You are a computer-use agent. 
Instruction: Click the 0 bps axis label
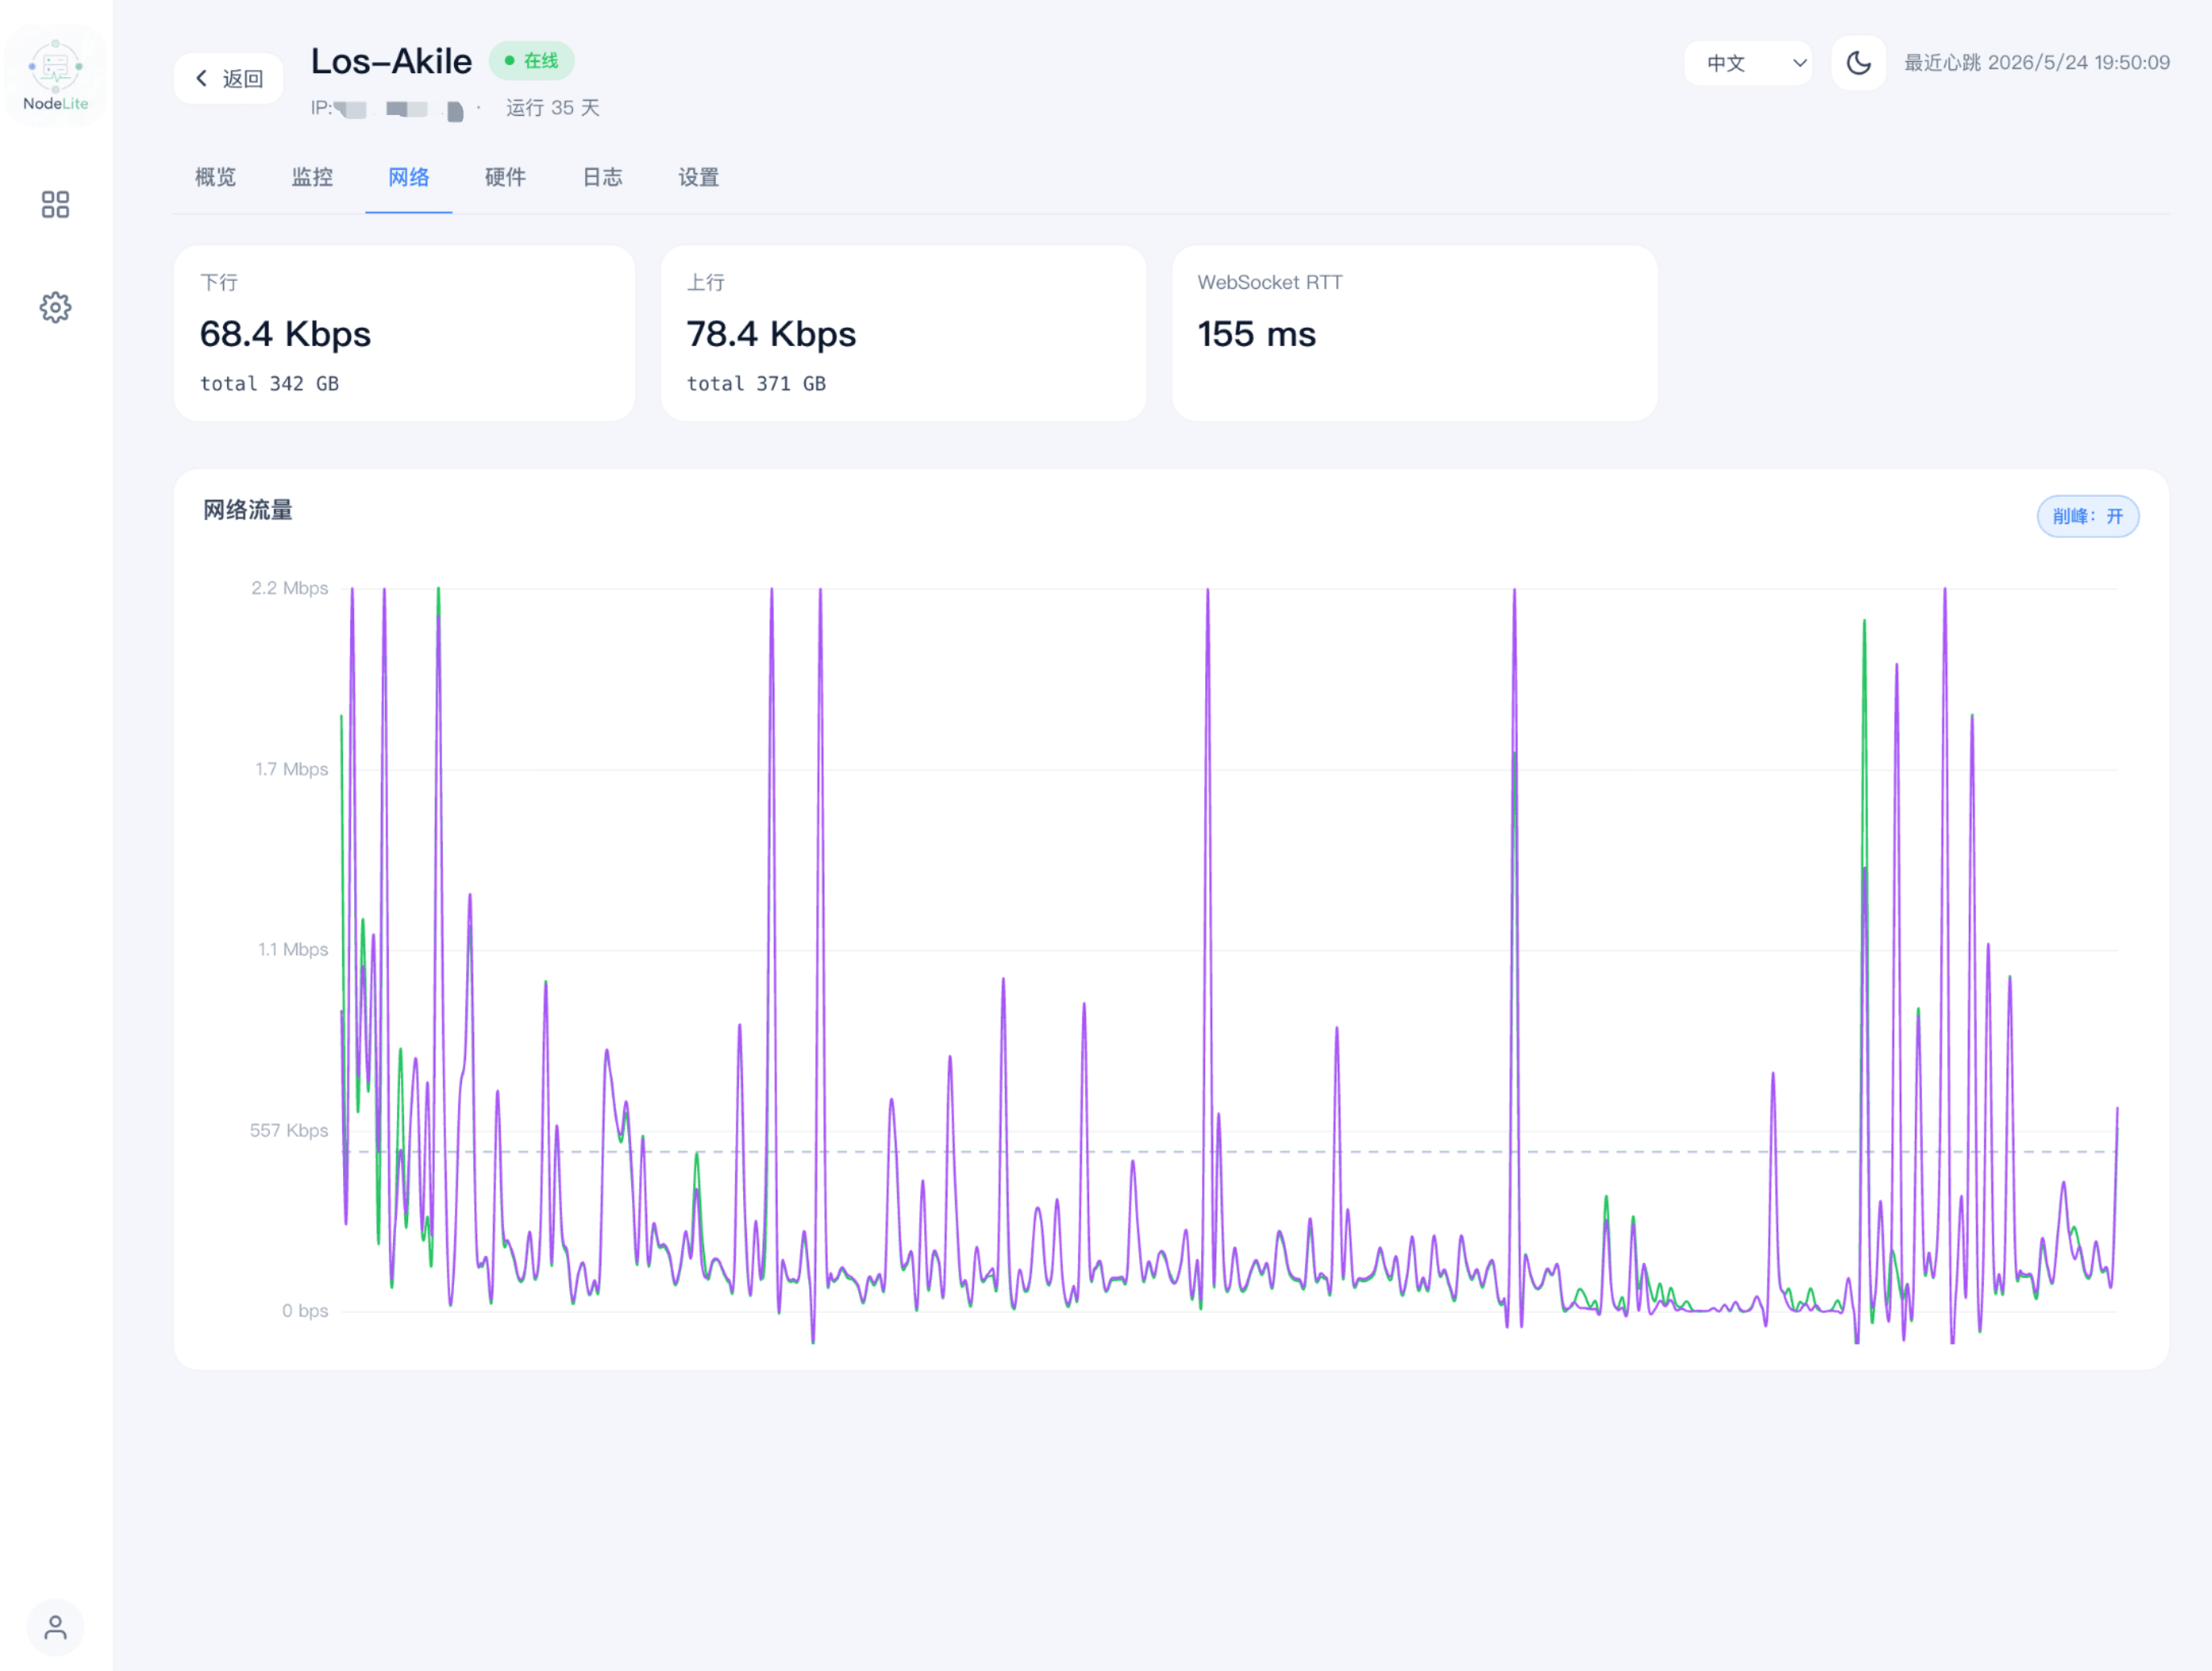305,1311
